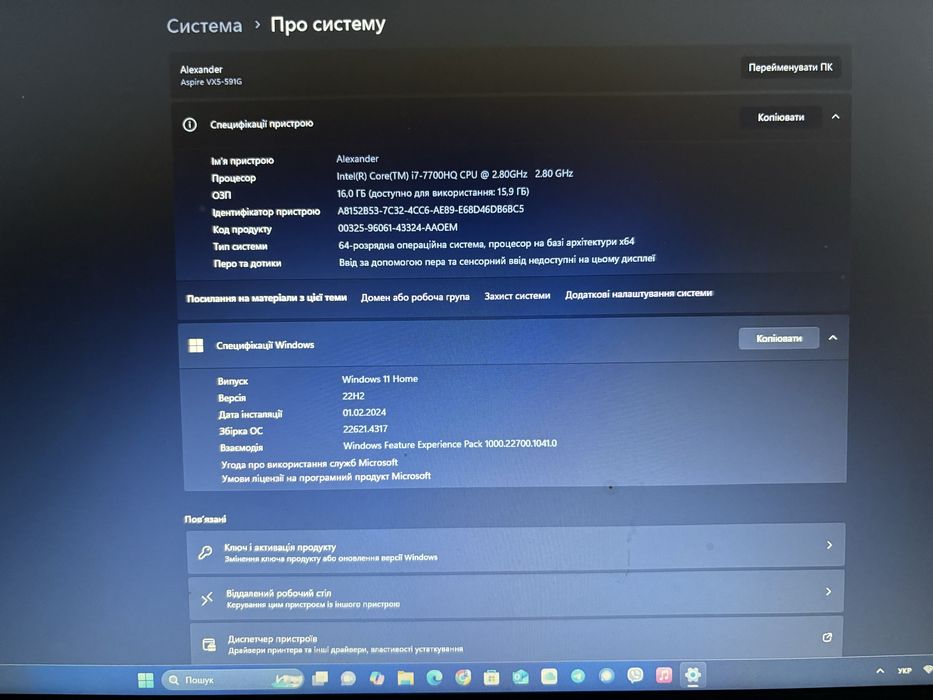Open Угода про використання служб Microsoft

309,463
